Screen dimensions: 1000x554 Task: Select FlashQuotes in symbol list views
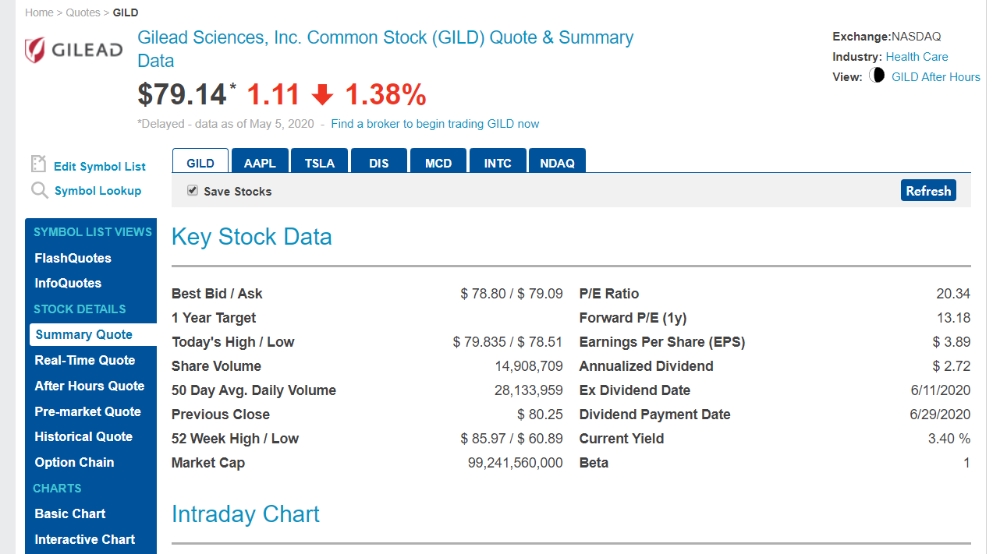pos(73,258)
